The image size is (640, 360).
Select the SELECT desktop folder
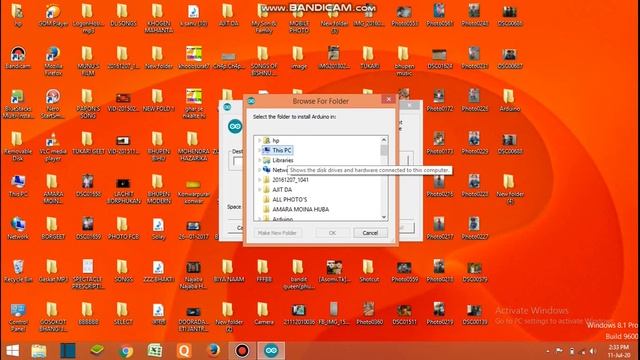pos(123,313)
